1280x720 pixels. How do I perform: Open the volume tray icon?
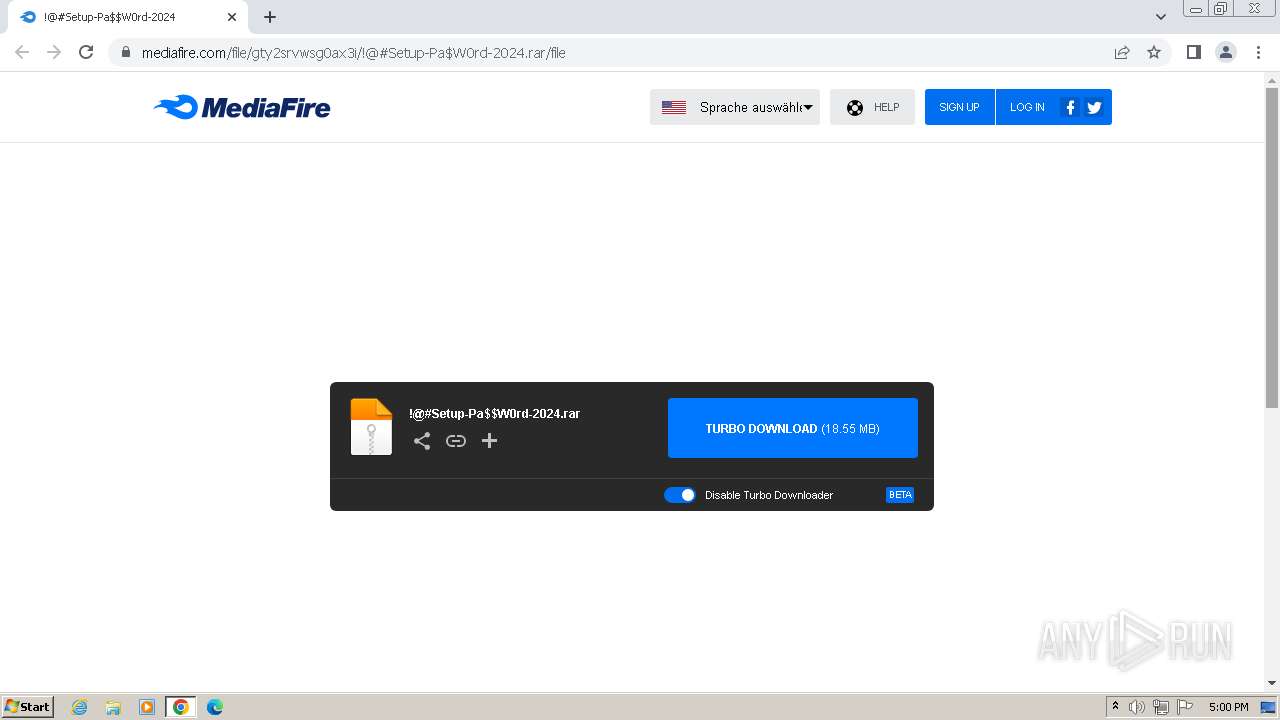pyautogui.click(x=1137, y=707)
